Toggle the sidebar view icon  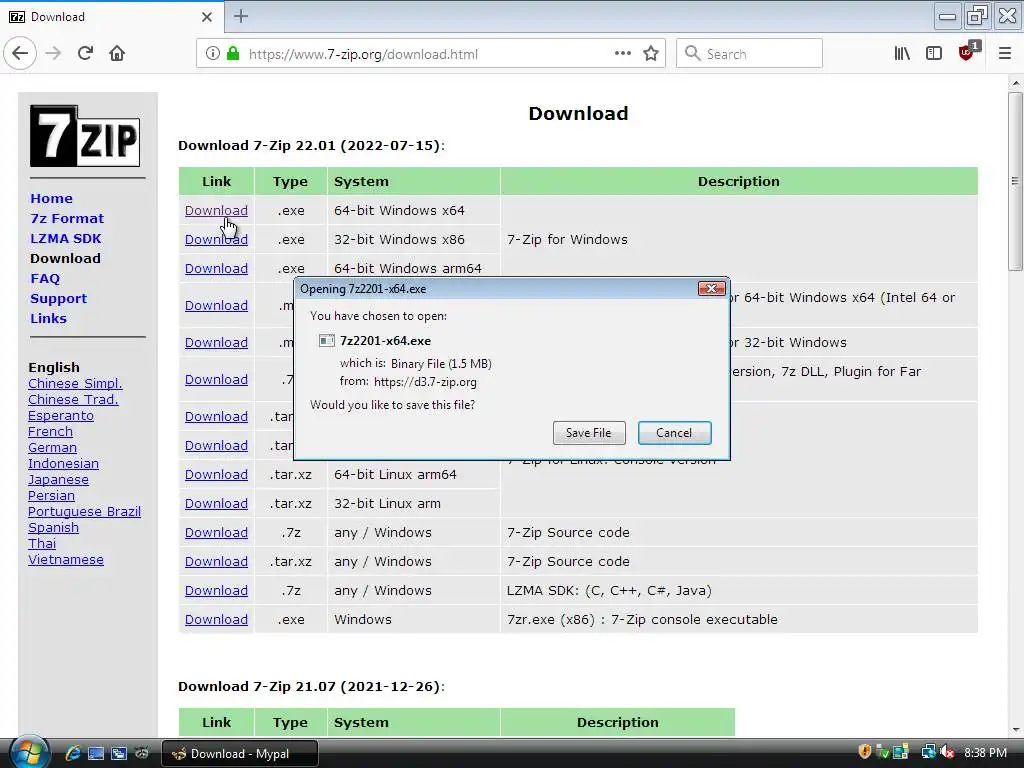pos(934,54)
